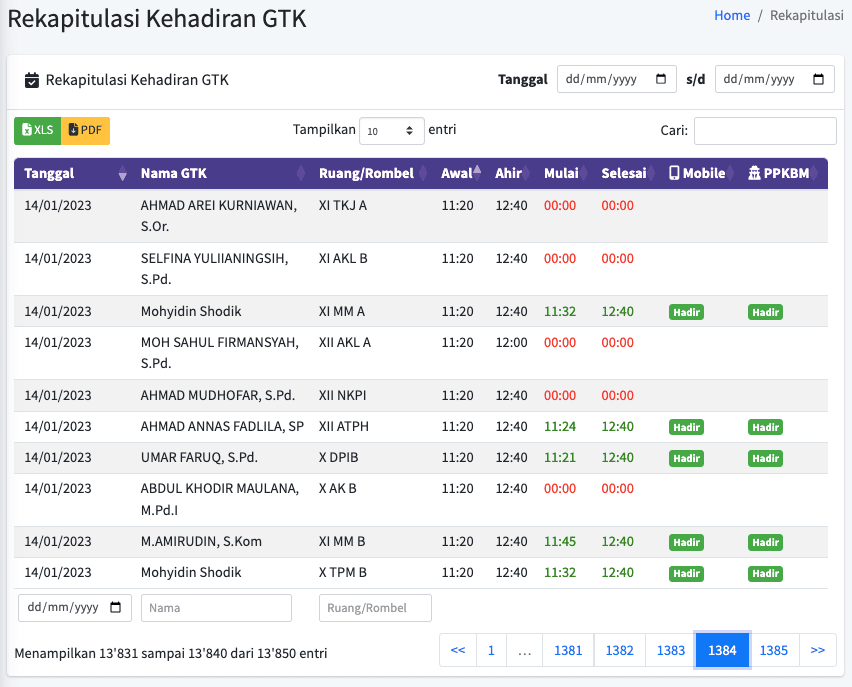
Task: Open calendar picker in Tanggal start field
Action: [661, 79]
